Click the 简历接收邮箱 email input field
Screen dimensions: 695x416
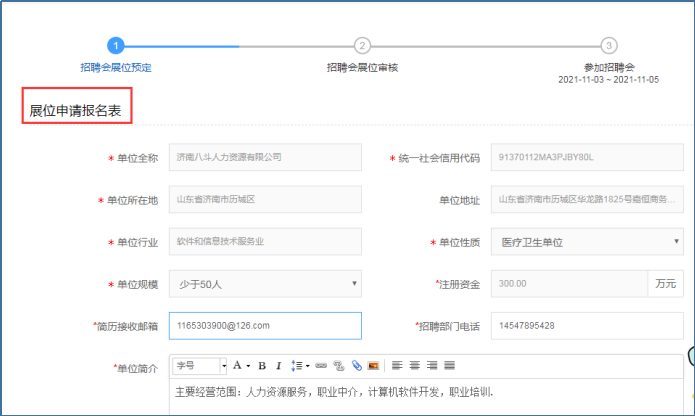pyautogui.click(x=265, y=326)
